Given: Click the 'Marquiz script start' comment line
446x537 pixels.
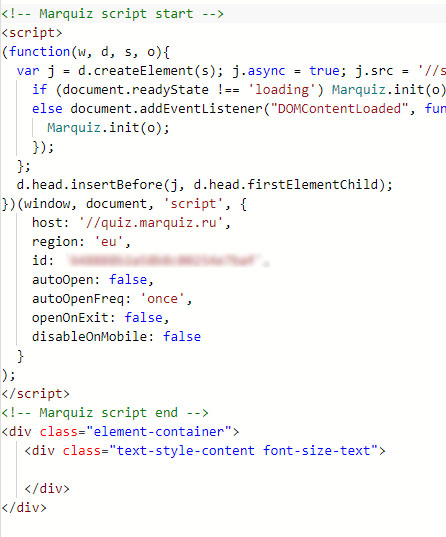Looking at the screenshot, I should pyautogui.click(x=113, y=14).
